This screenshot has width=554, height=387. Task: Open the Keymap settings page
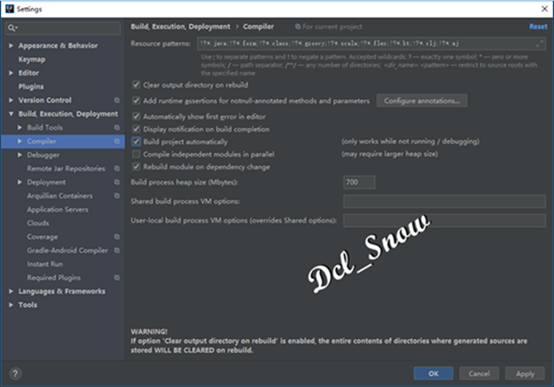click(x=32, y=59)
